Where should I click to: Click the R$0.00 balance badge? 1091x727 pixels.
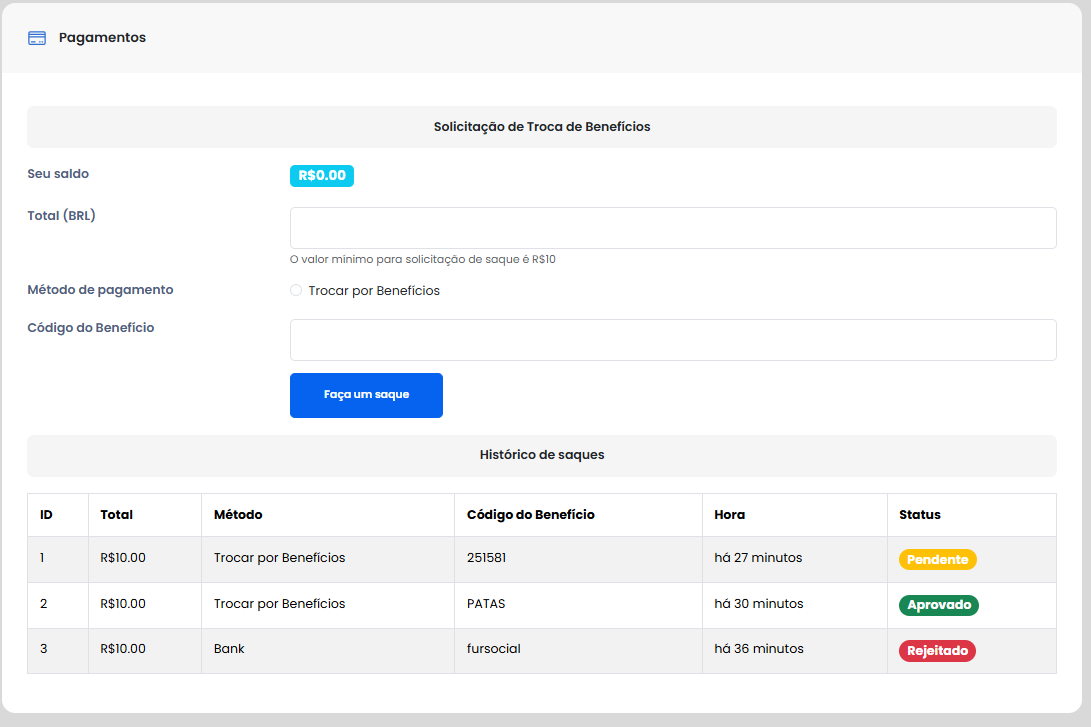322,176
